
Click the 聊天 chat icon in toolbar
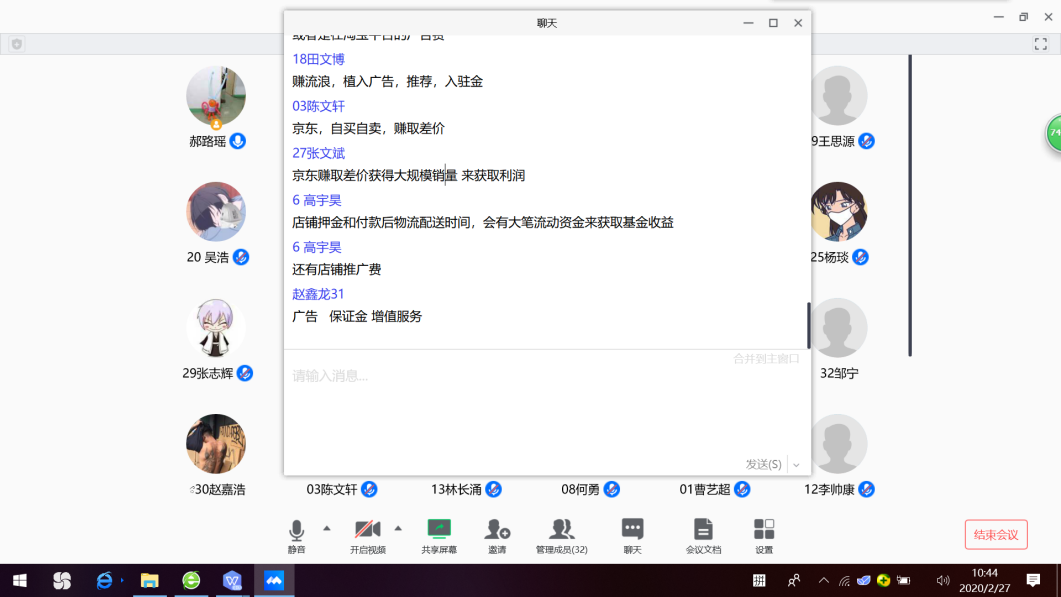632,530
